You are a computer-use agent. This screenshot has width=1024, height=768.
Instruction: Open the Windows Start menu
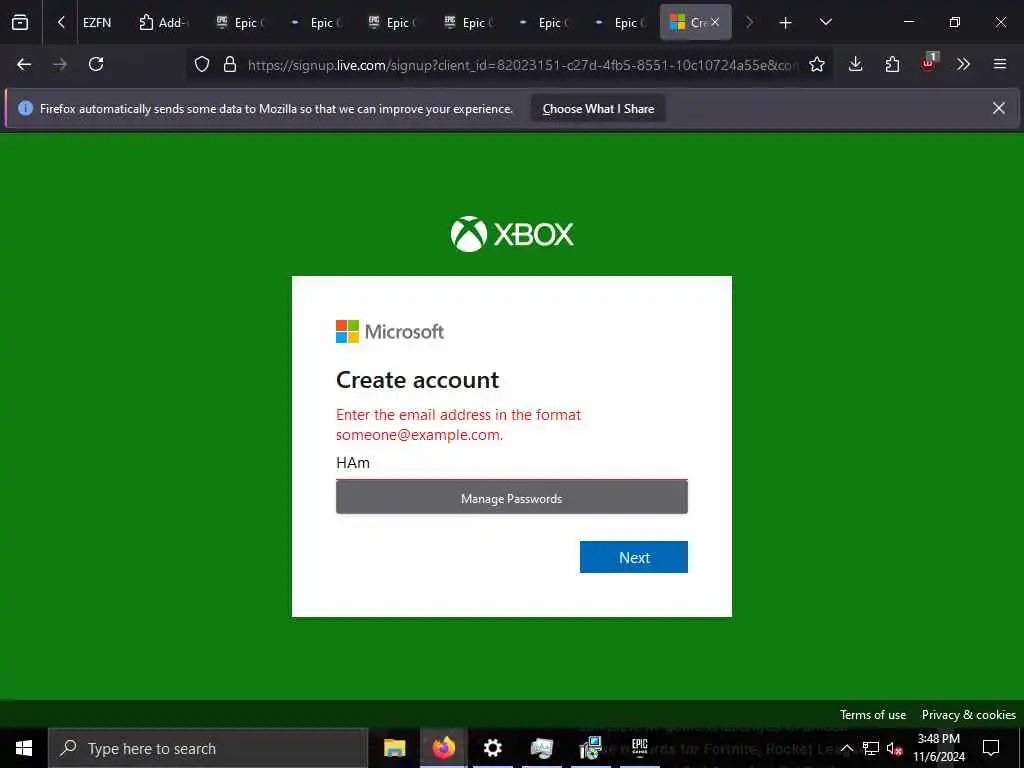[x=24, y=748]
